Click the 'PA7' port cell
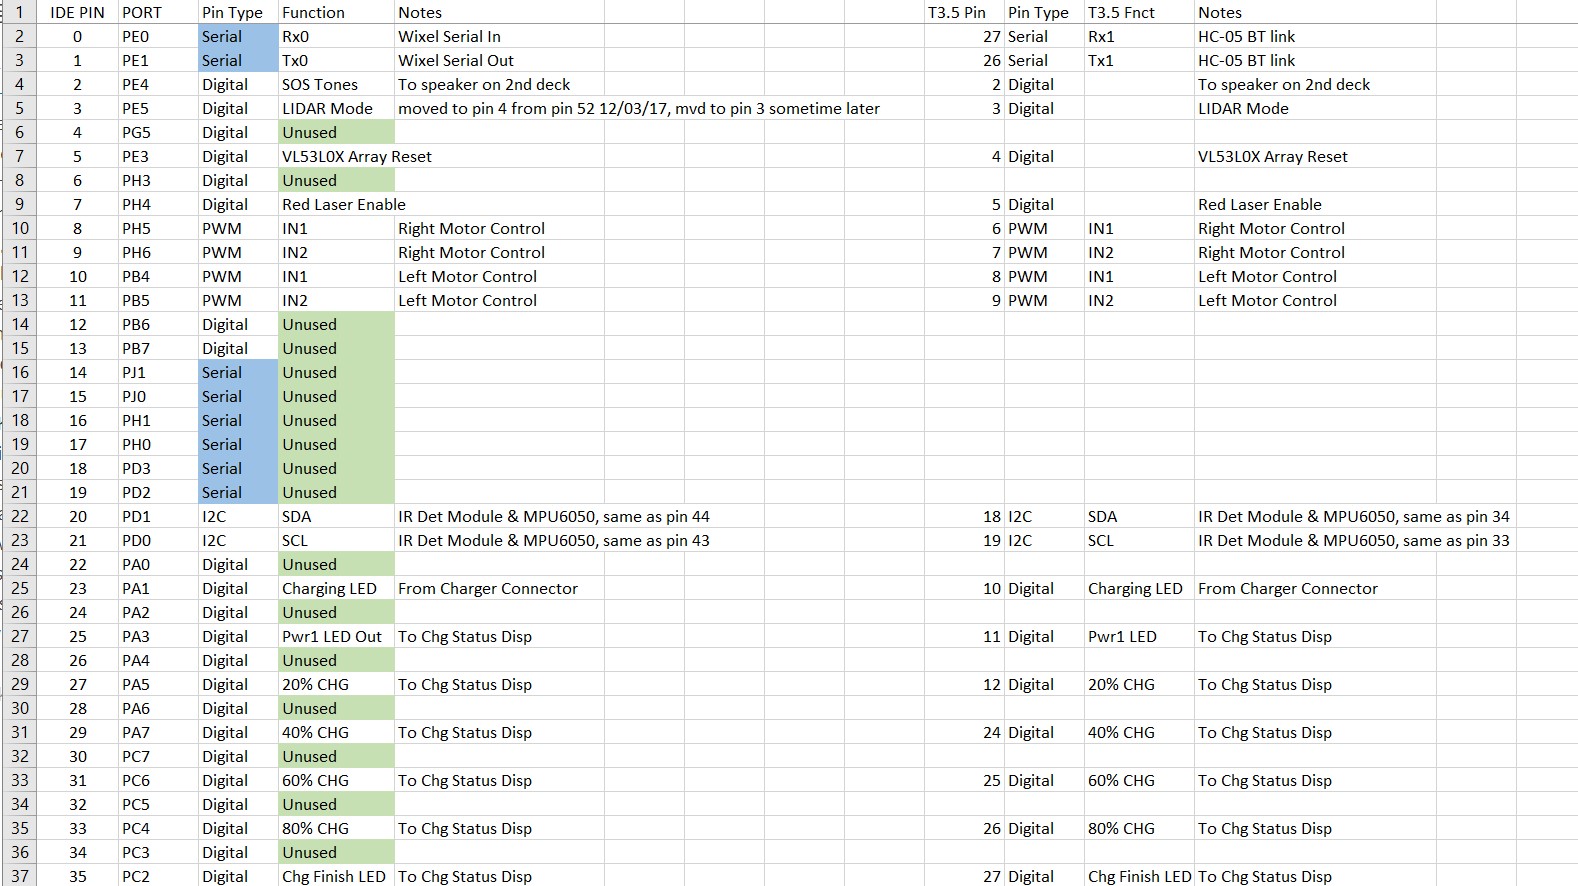The width and height of the screenshot is (1578, 886). [157, 732]
